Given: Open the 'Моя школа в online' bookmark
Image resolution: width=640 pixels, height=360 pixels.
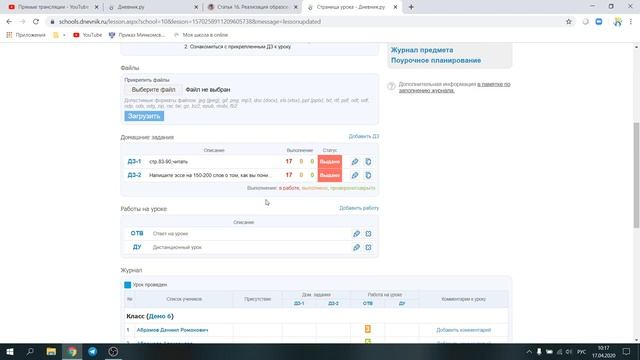Looking at the screenshot, I should 201,35.
